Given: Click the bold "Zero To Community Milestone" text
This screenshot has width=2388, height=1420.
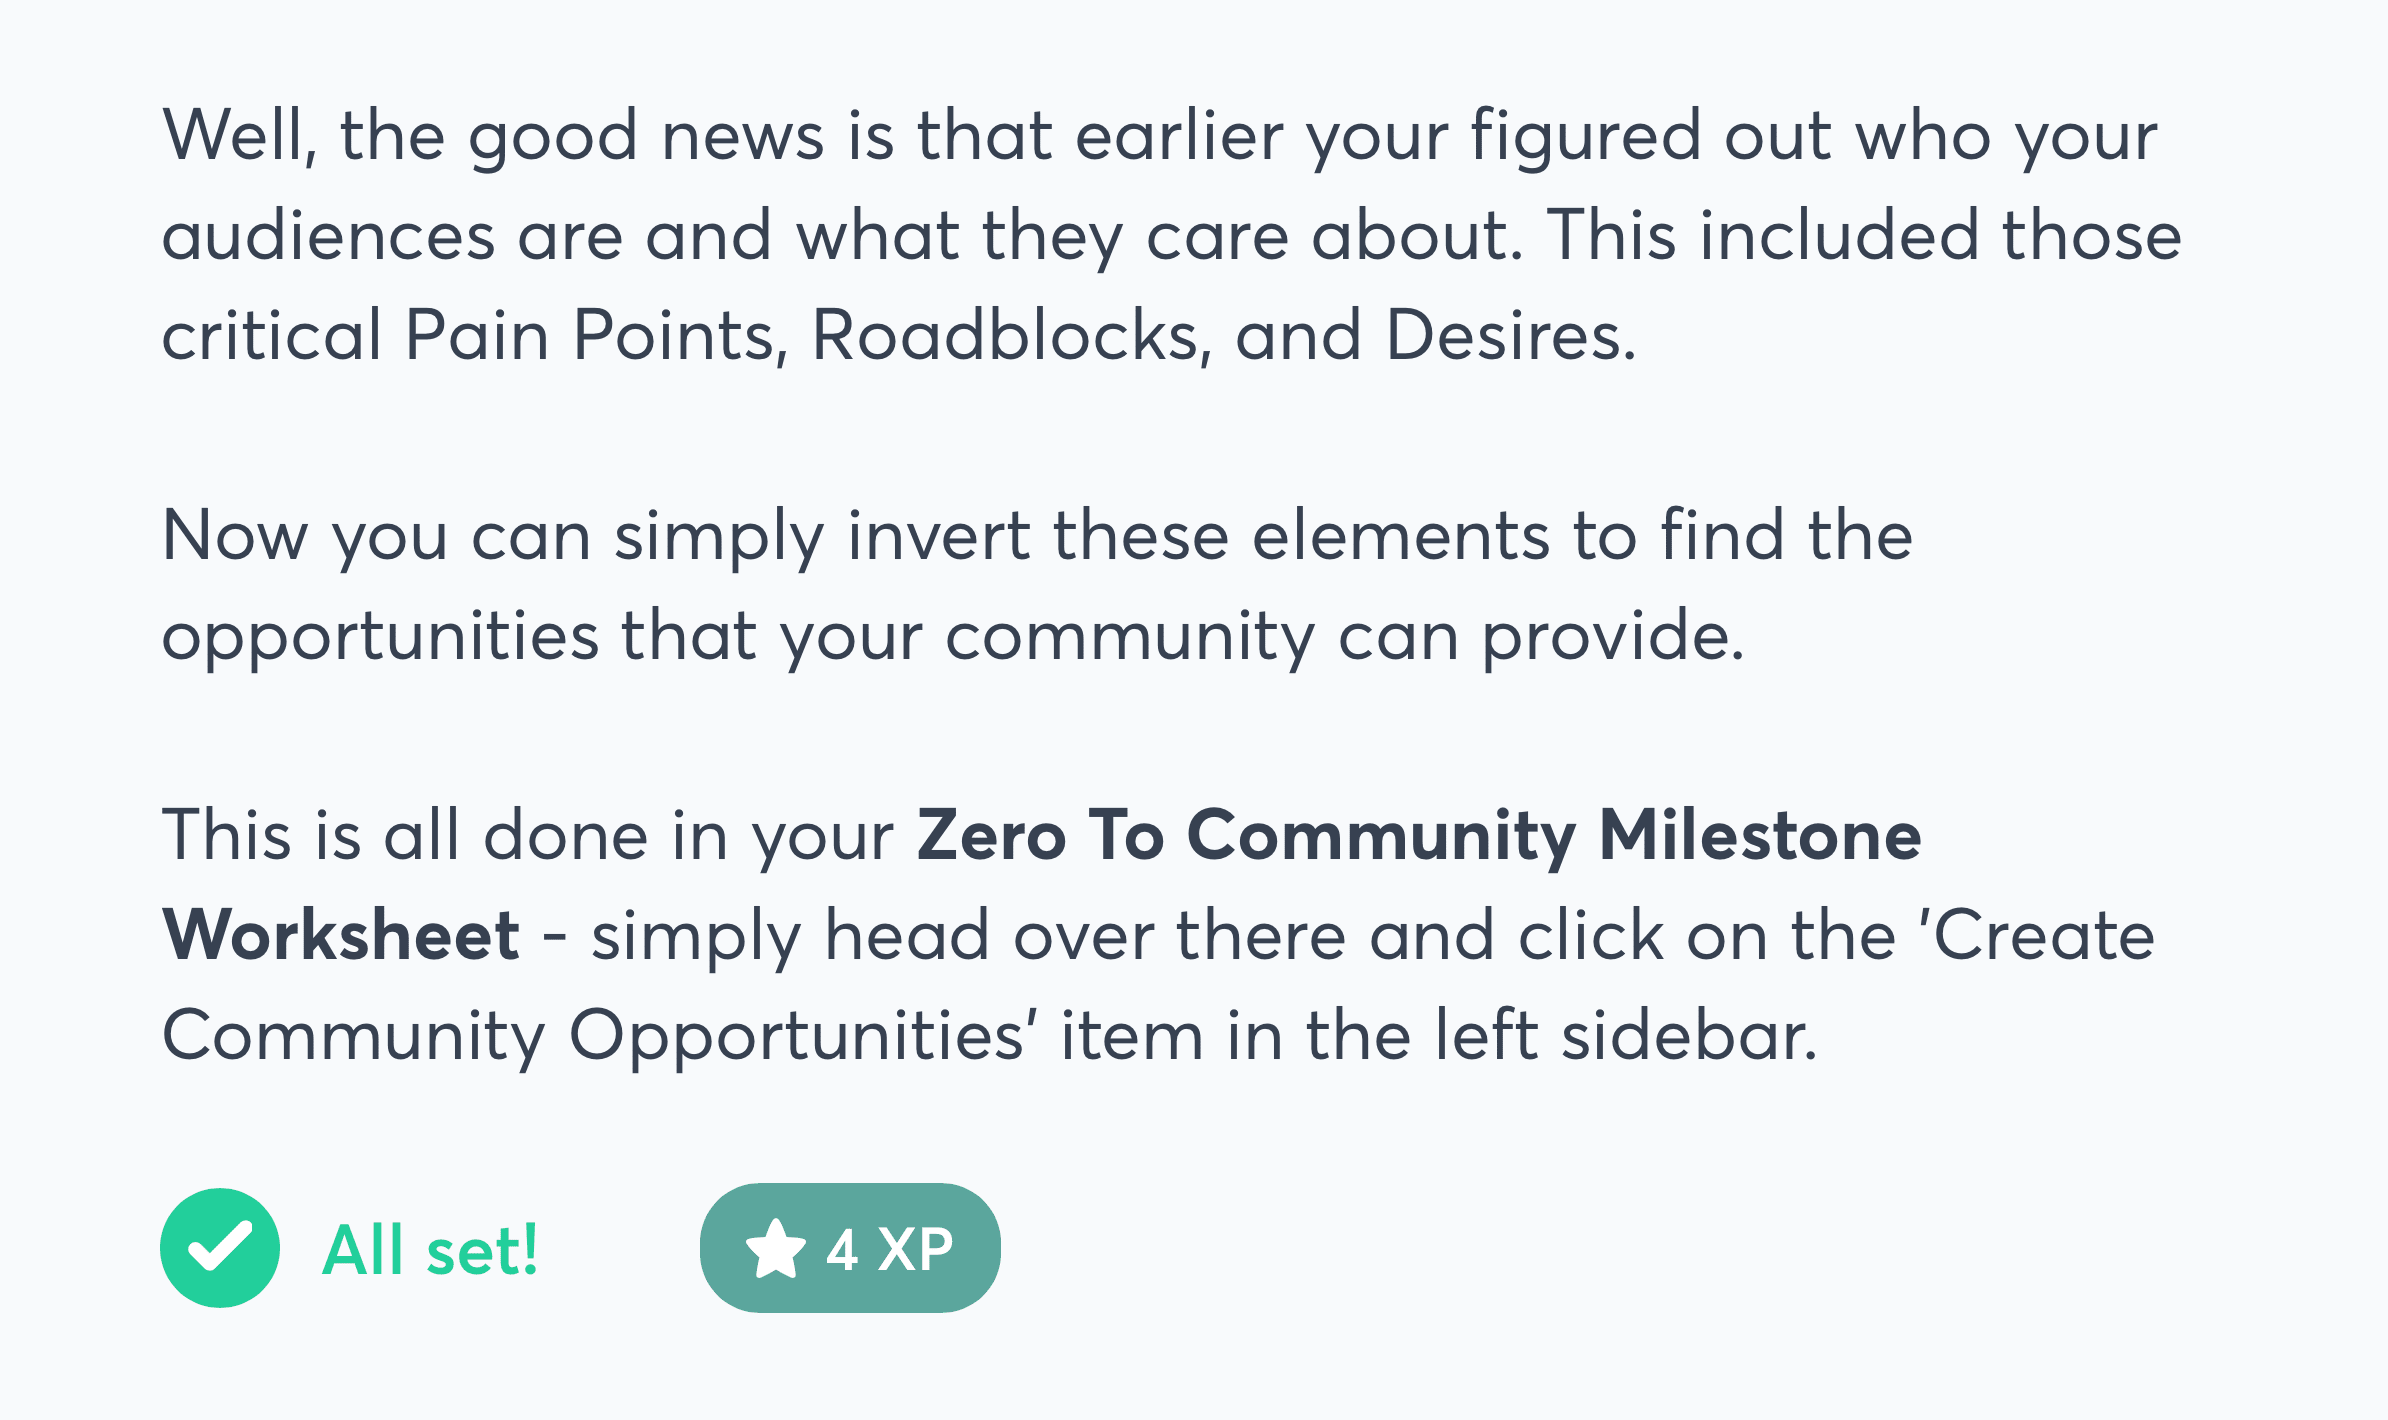Looking at the screenshot, I should pyautogui.click(x=1418, y=836).
